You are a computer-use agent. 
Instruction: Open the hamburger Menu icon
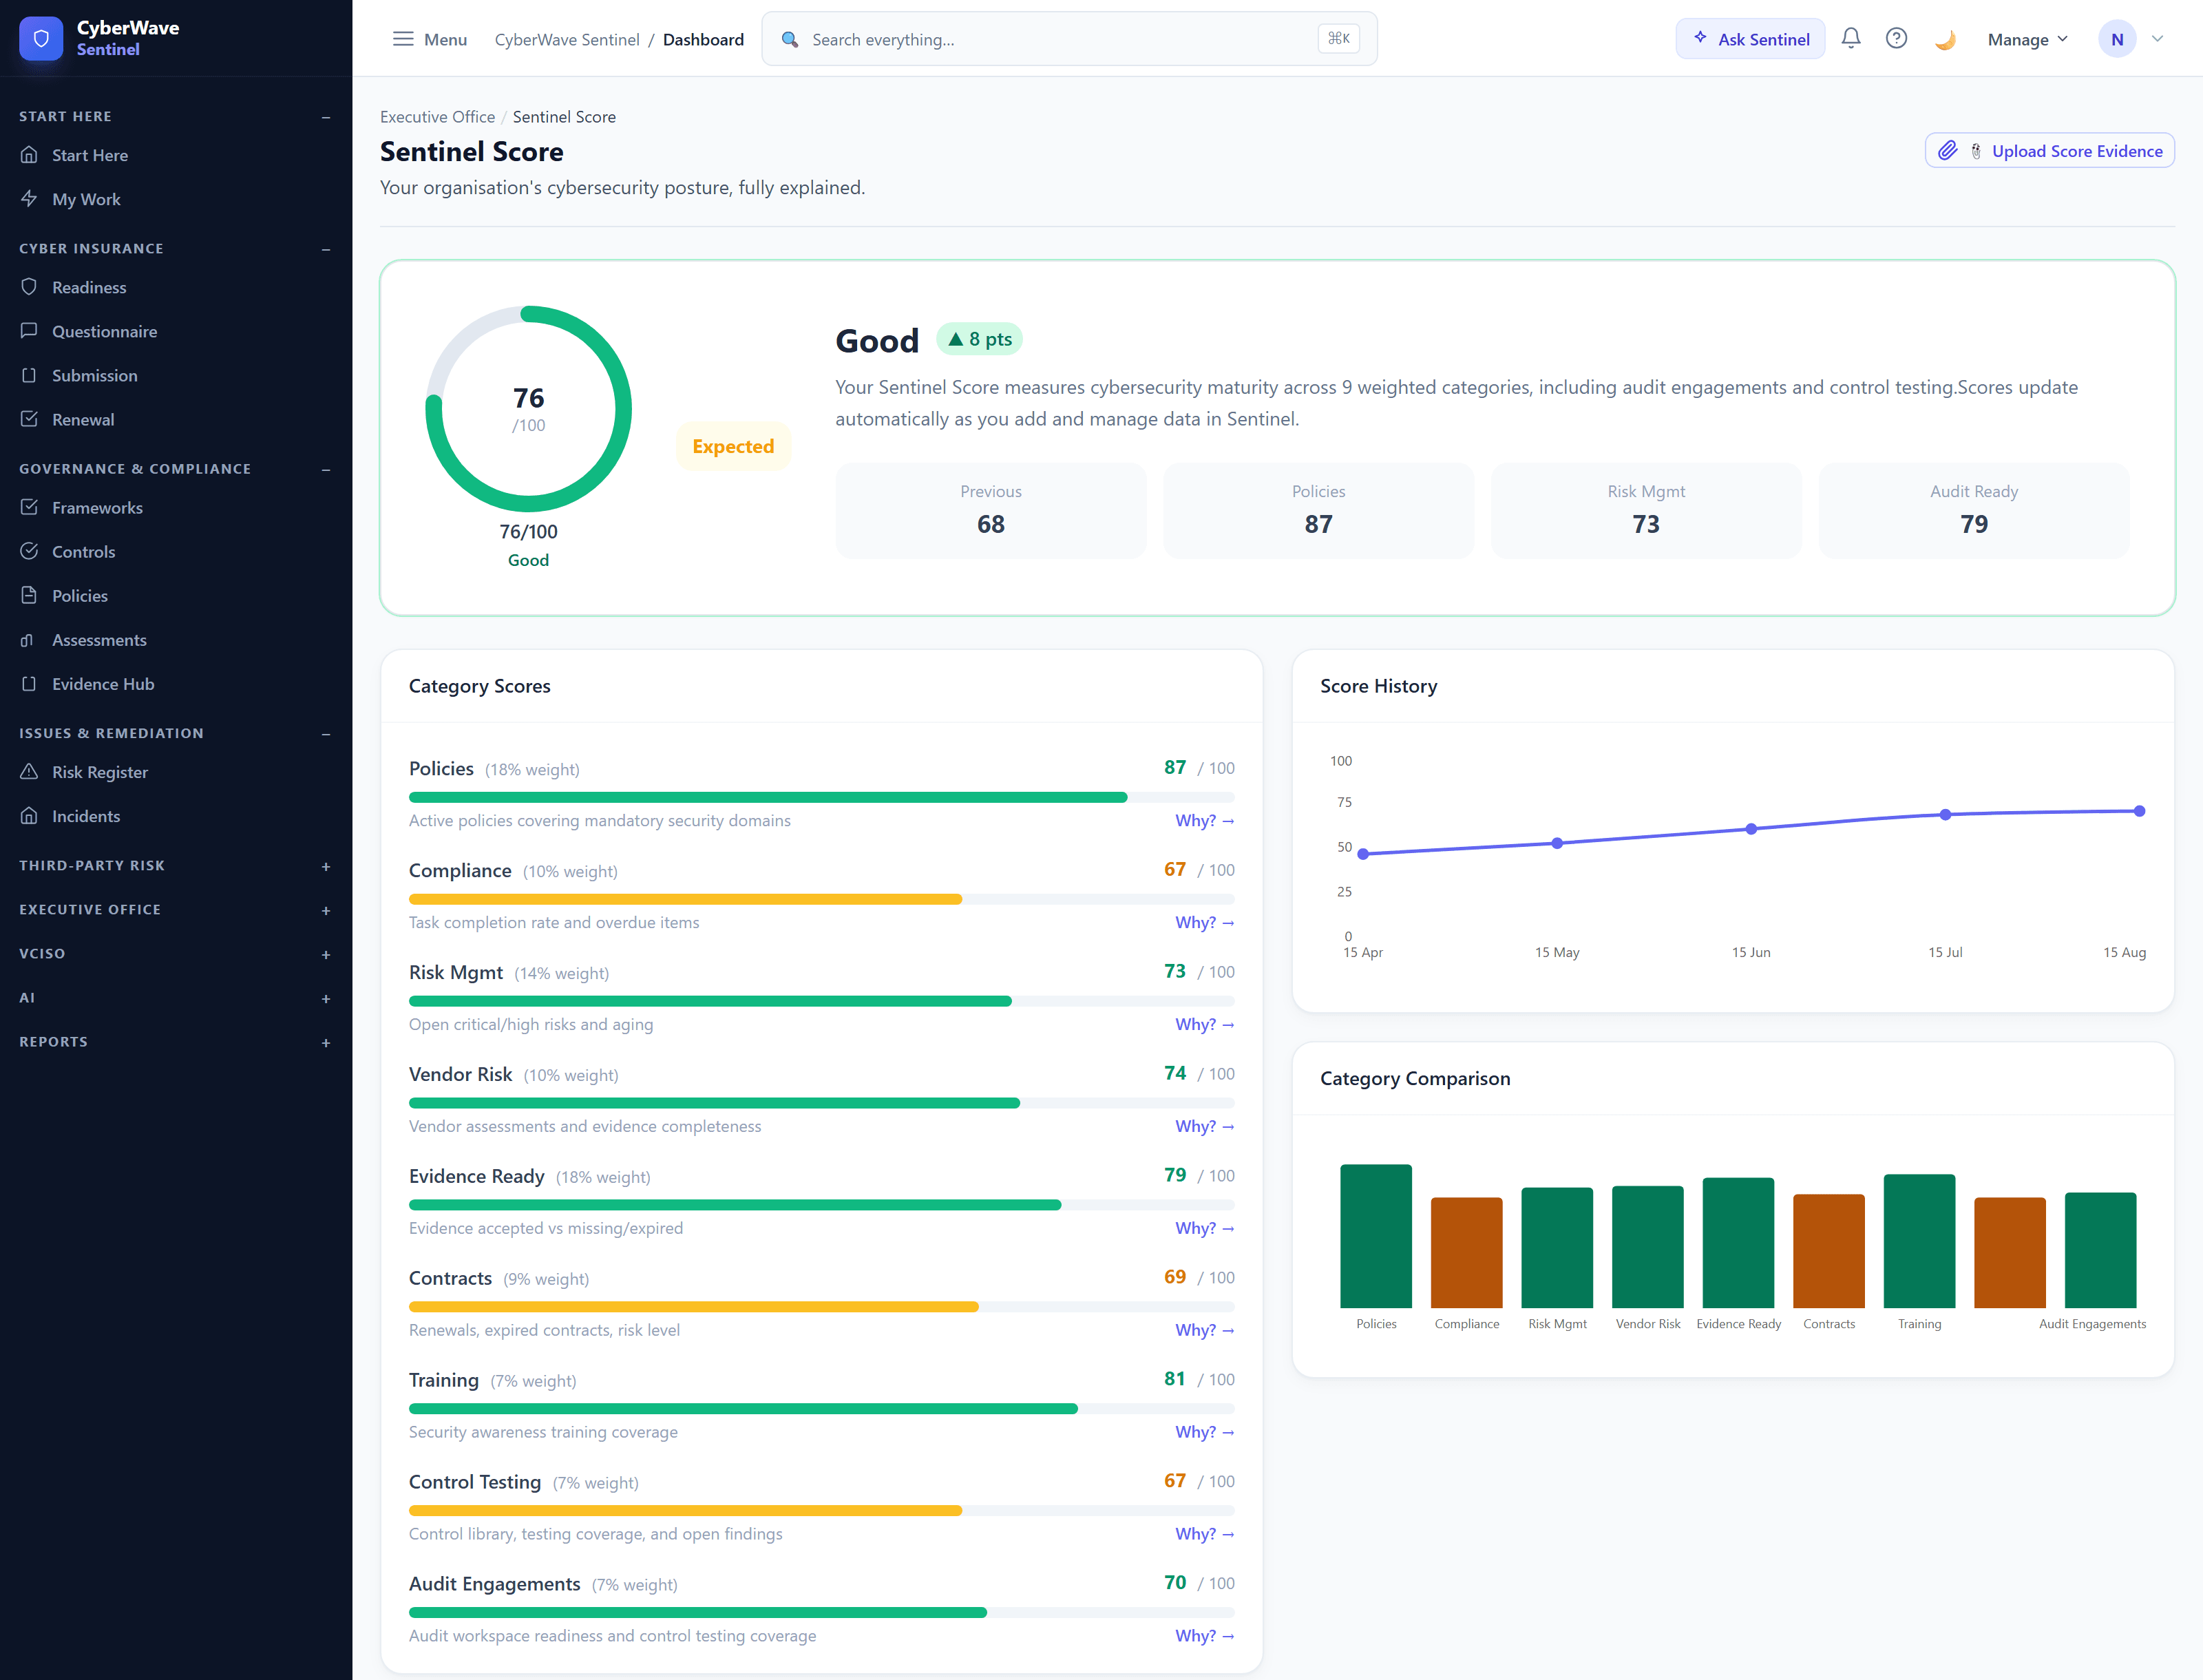403,39
